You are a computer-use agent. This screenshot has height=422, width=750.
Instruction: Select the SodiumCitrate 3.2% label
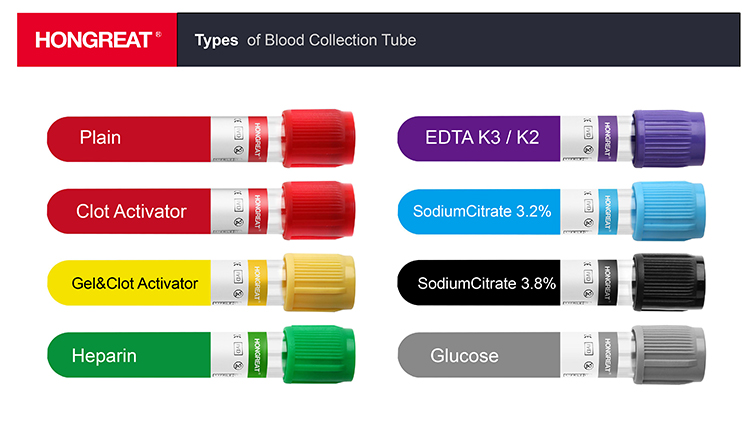484,211
